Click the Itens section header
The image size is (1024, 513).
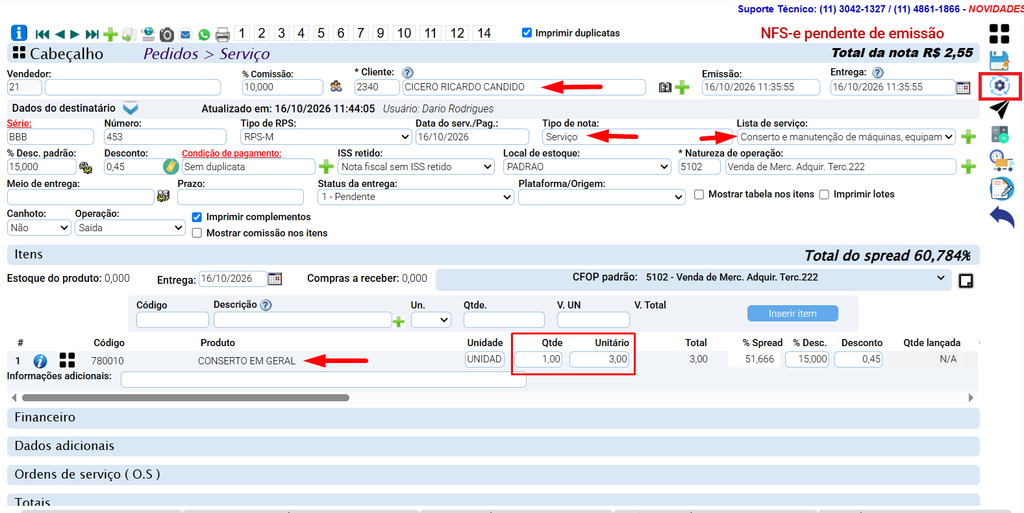pyautogui.click(x=493, y=255)
